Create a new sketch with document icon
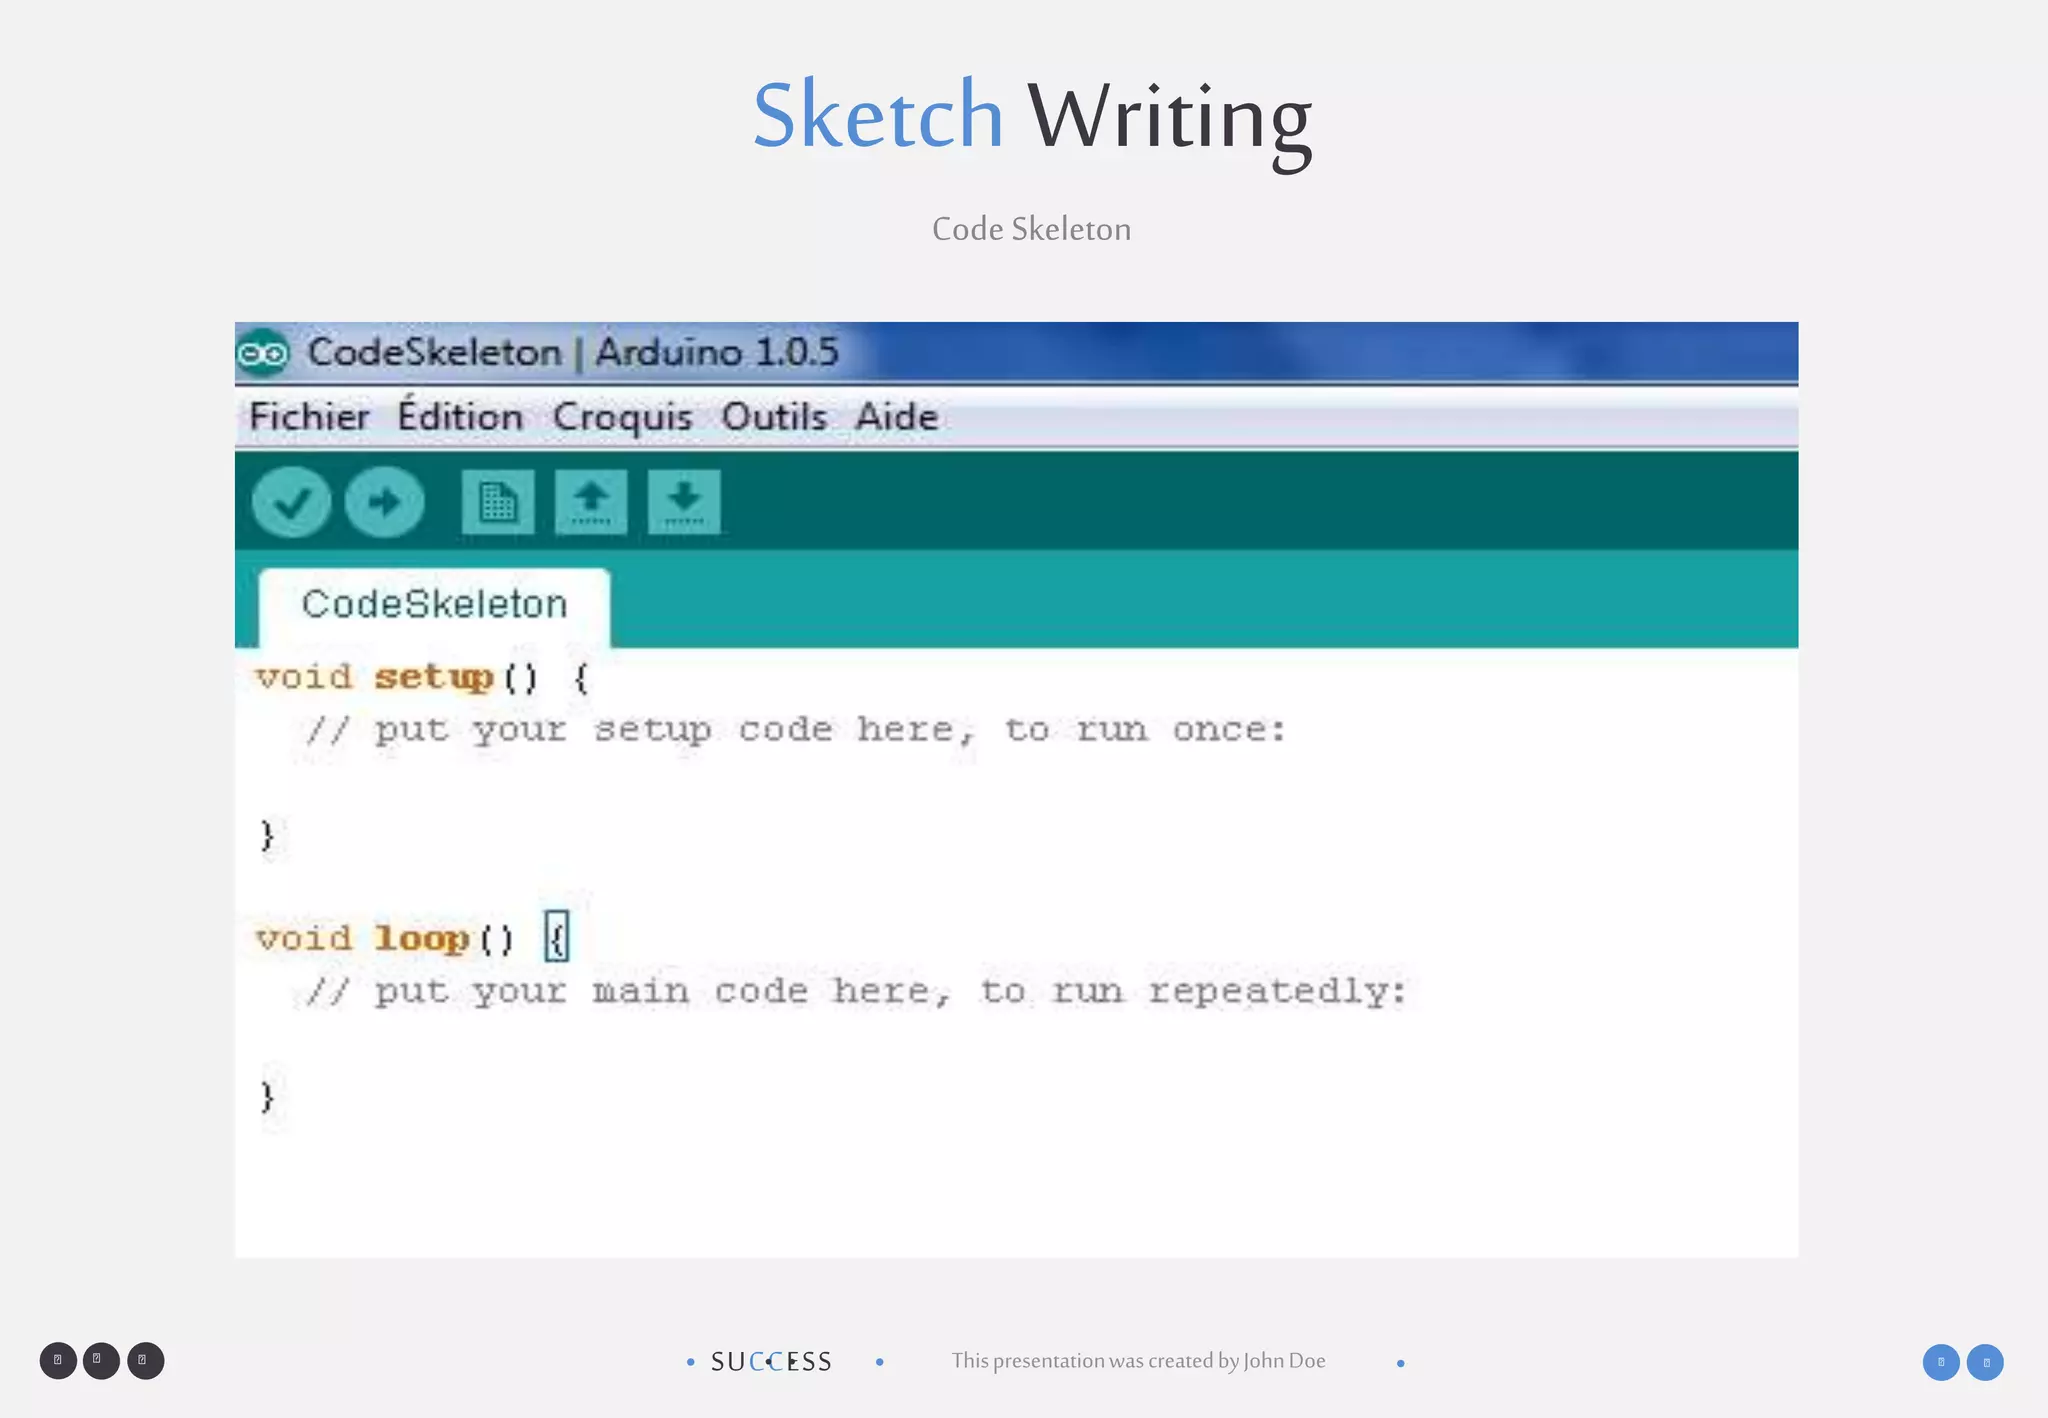 497,502
